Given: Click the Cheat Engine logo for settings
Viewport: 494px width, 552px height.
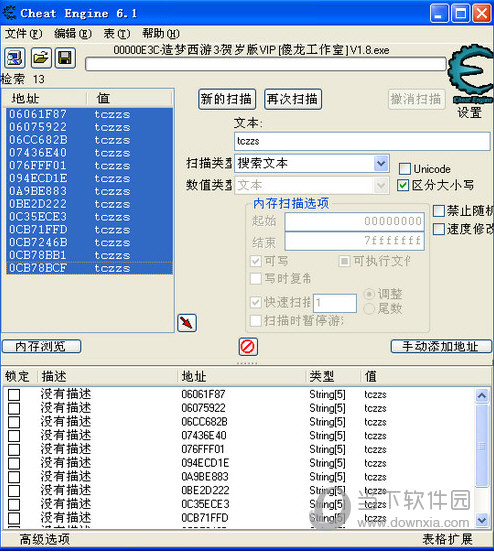Looking at the screenshot, I should pyautogui.click(x=471, y=75).
